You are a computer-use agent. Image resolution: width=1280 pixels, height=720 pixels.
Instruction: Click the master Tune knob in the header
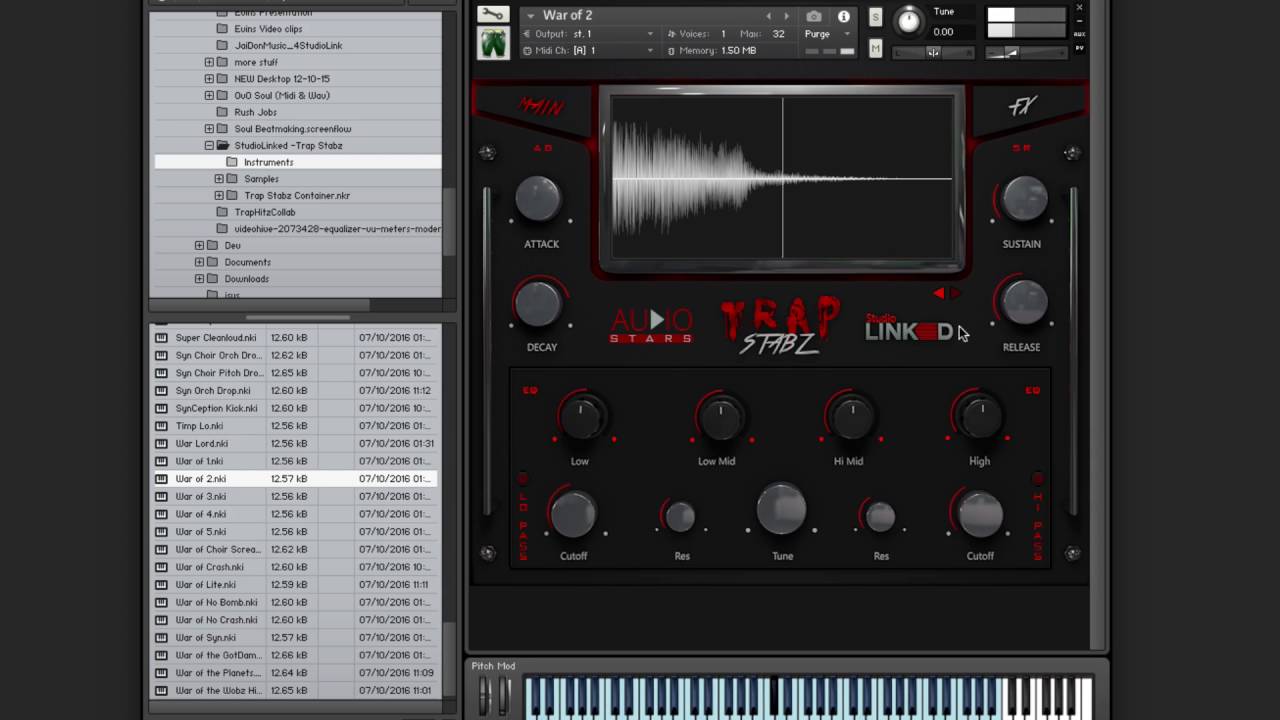pyautogui.click(x=909, y=19)
